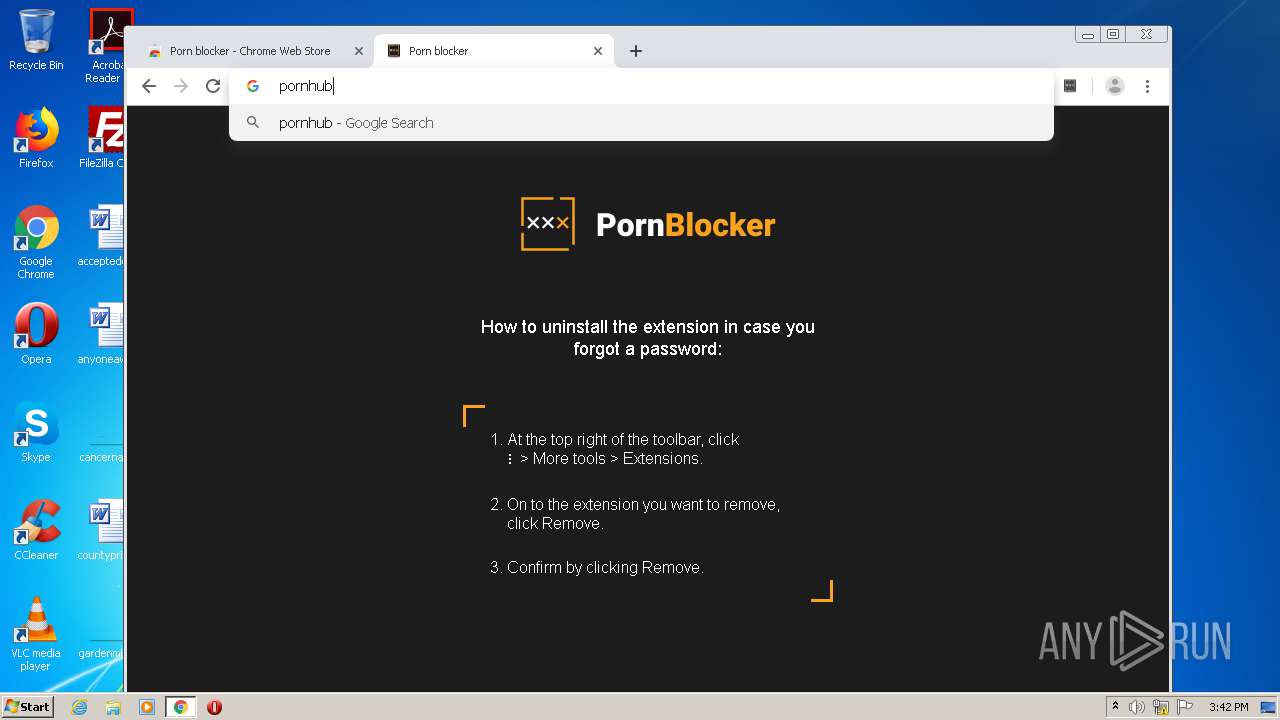Close the Chrome Web Store tab
Image resolution: width=1280 pixels, height=720 pixels.
point(359,51)
